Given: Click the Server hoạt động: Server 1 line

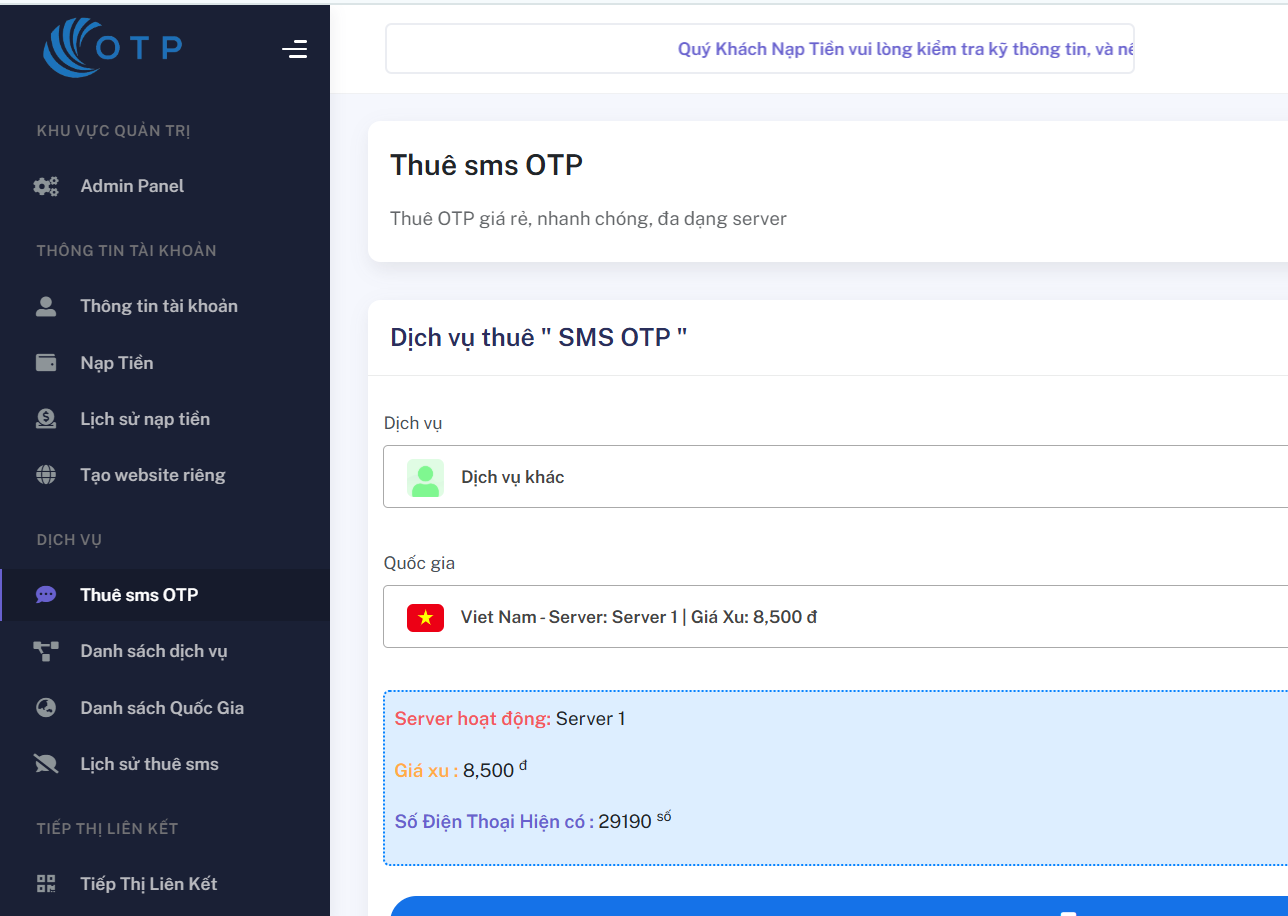Looking at the screenshot, I should [510, 718].
